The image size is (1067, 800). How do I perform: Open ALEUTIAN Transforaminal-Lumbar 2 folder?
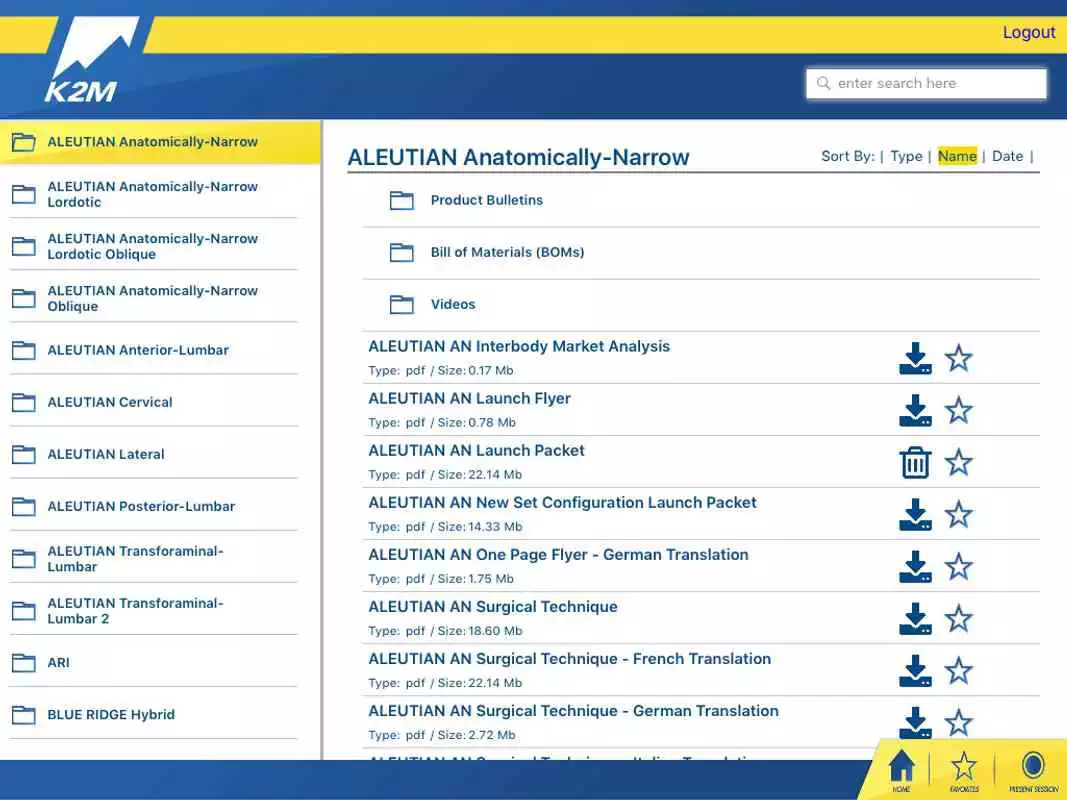point(153,611)
